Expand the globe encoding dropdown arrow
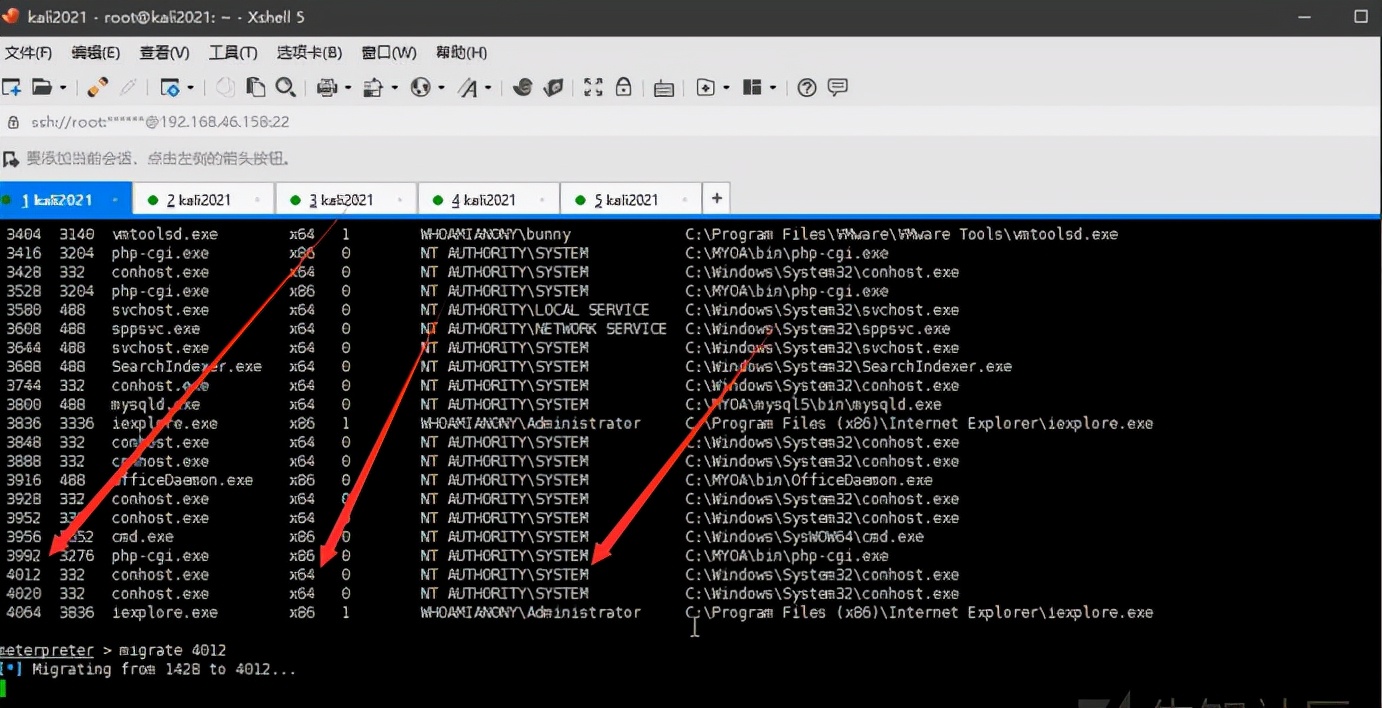This screenshot has width=1382, height=708. pos(441,88)
